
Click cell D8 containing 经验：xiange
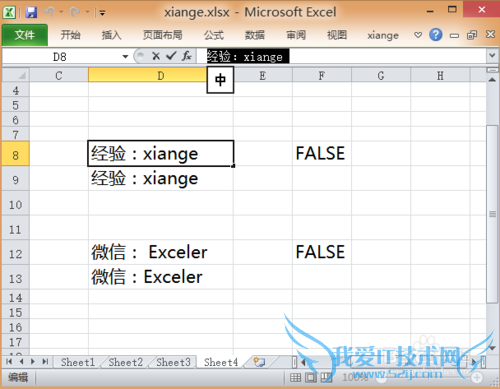(161, 153)
